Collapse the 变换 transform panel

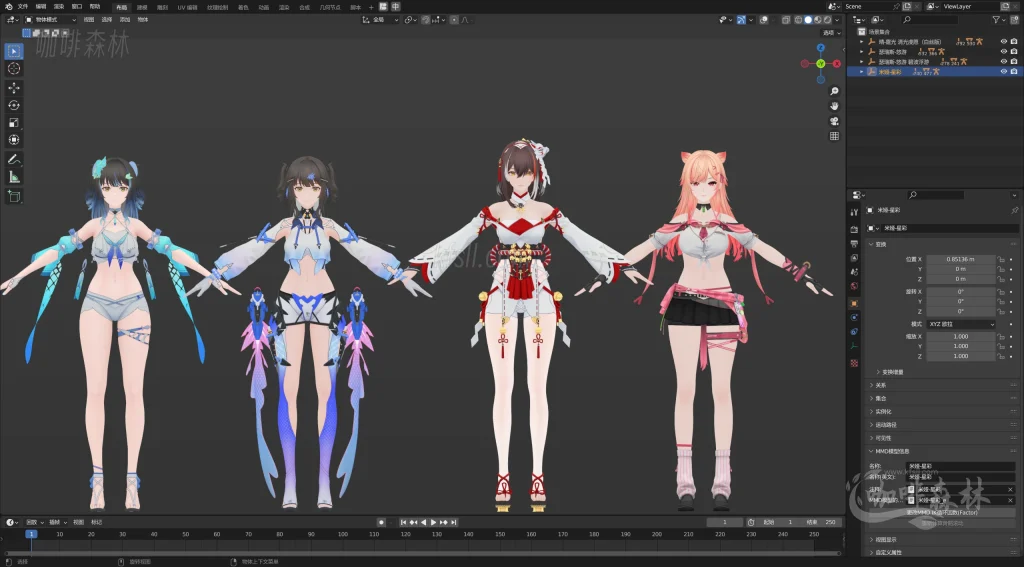[x=880, y=244]
